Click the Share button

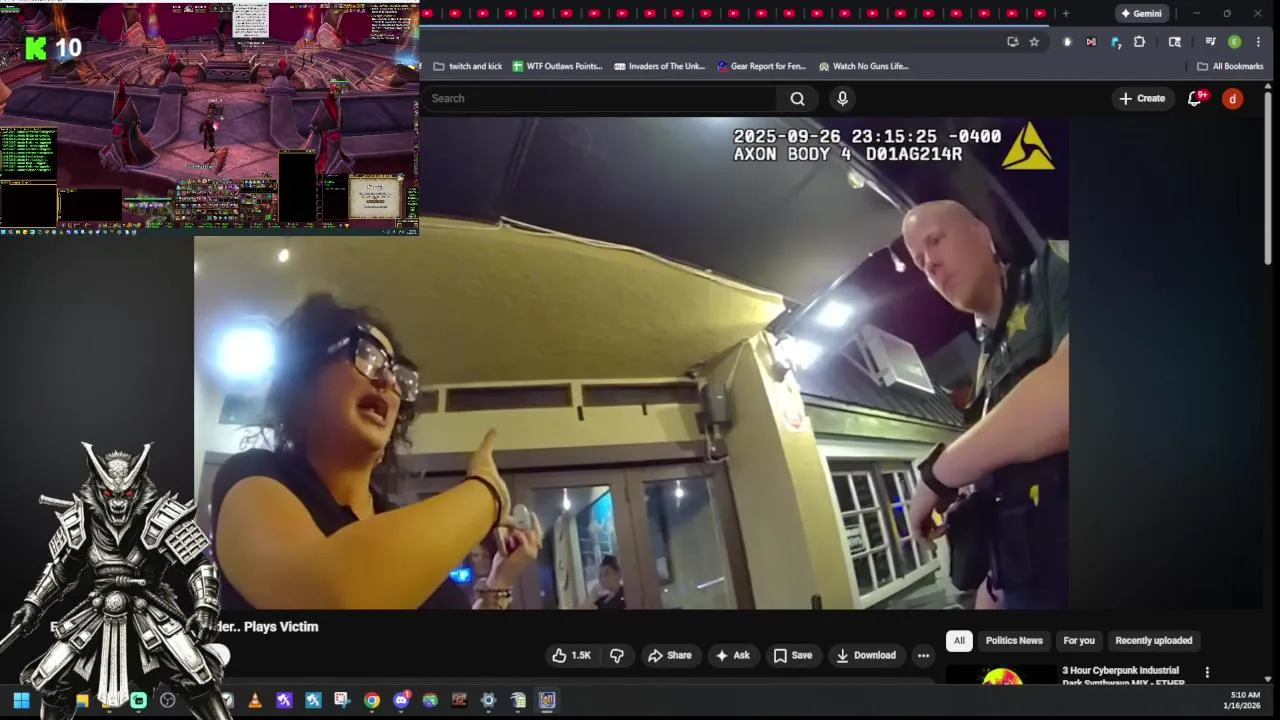click(x=669, y=655)
